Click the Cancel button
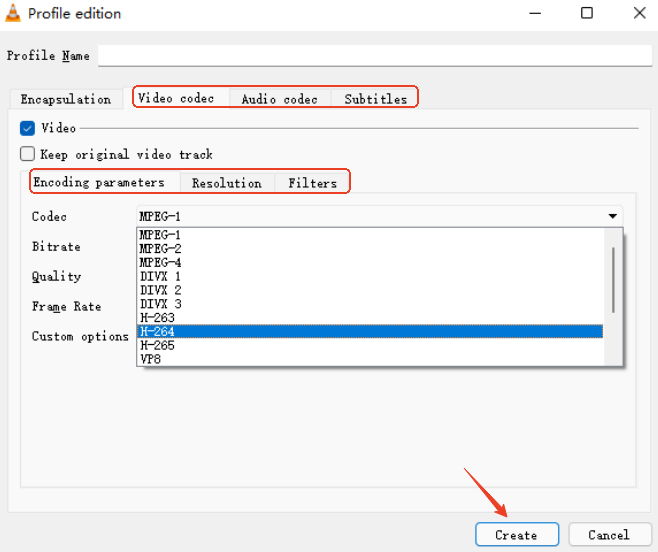The width and height of the screenshot is (658, 552). pyautogui.click(x=608, y=535)
